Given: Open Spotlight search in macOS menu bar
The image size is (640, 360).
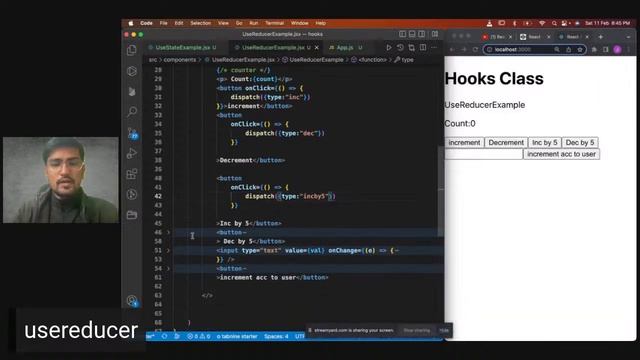Looking at the screenshot, I should [554, 23].
